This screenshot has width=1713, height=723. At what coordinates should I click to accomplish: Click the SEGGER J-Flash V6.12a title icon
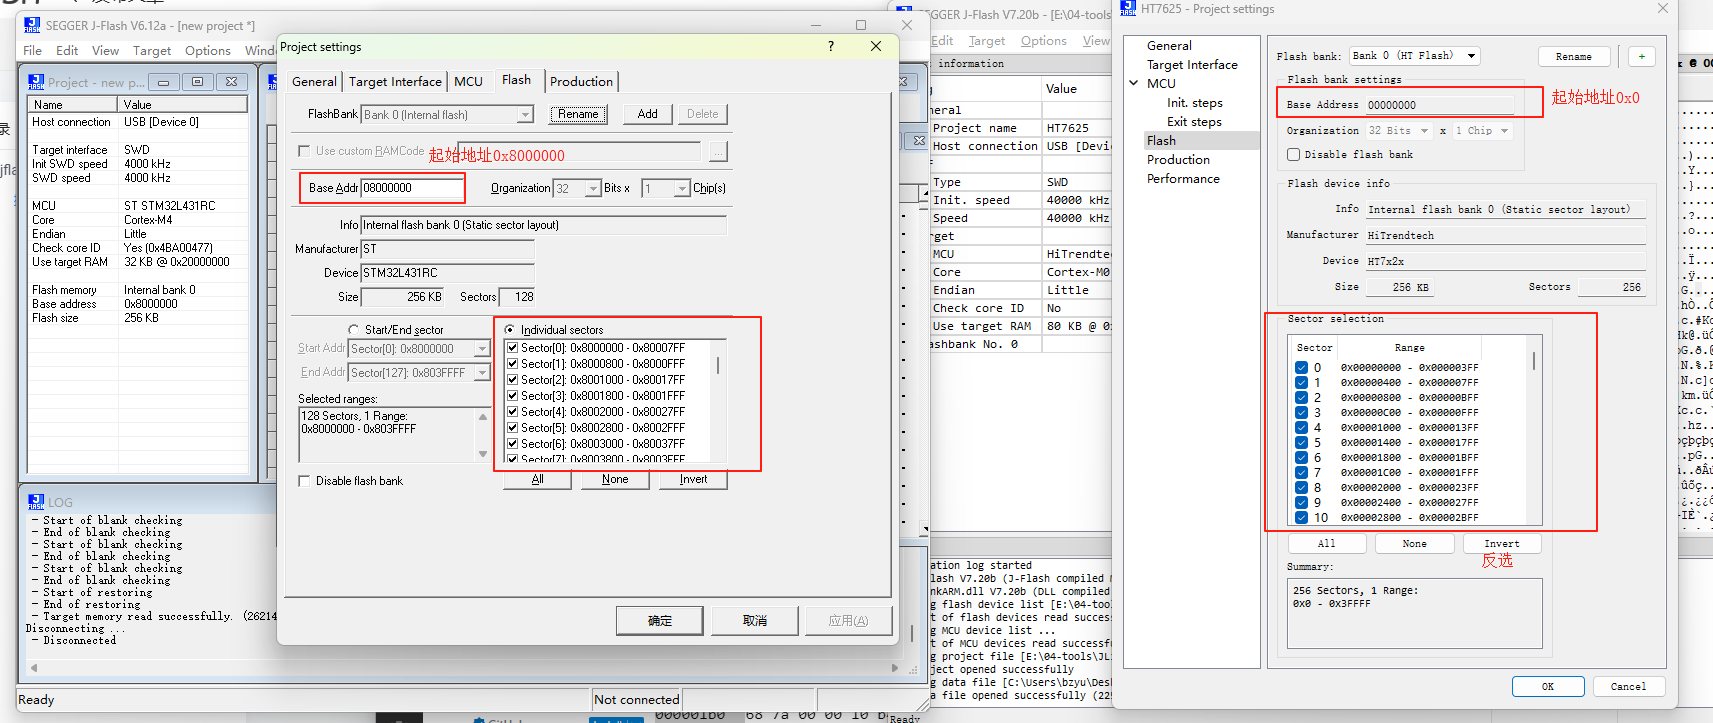click(31, 25)
